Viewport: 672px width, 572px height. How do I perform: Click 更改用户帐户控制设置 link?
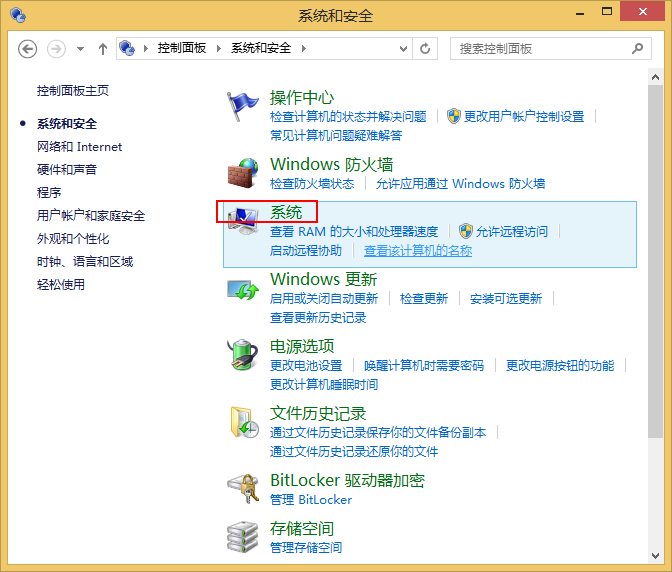coord(524,116)
